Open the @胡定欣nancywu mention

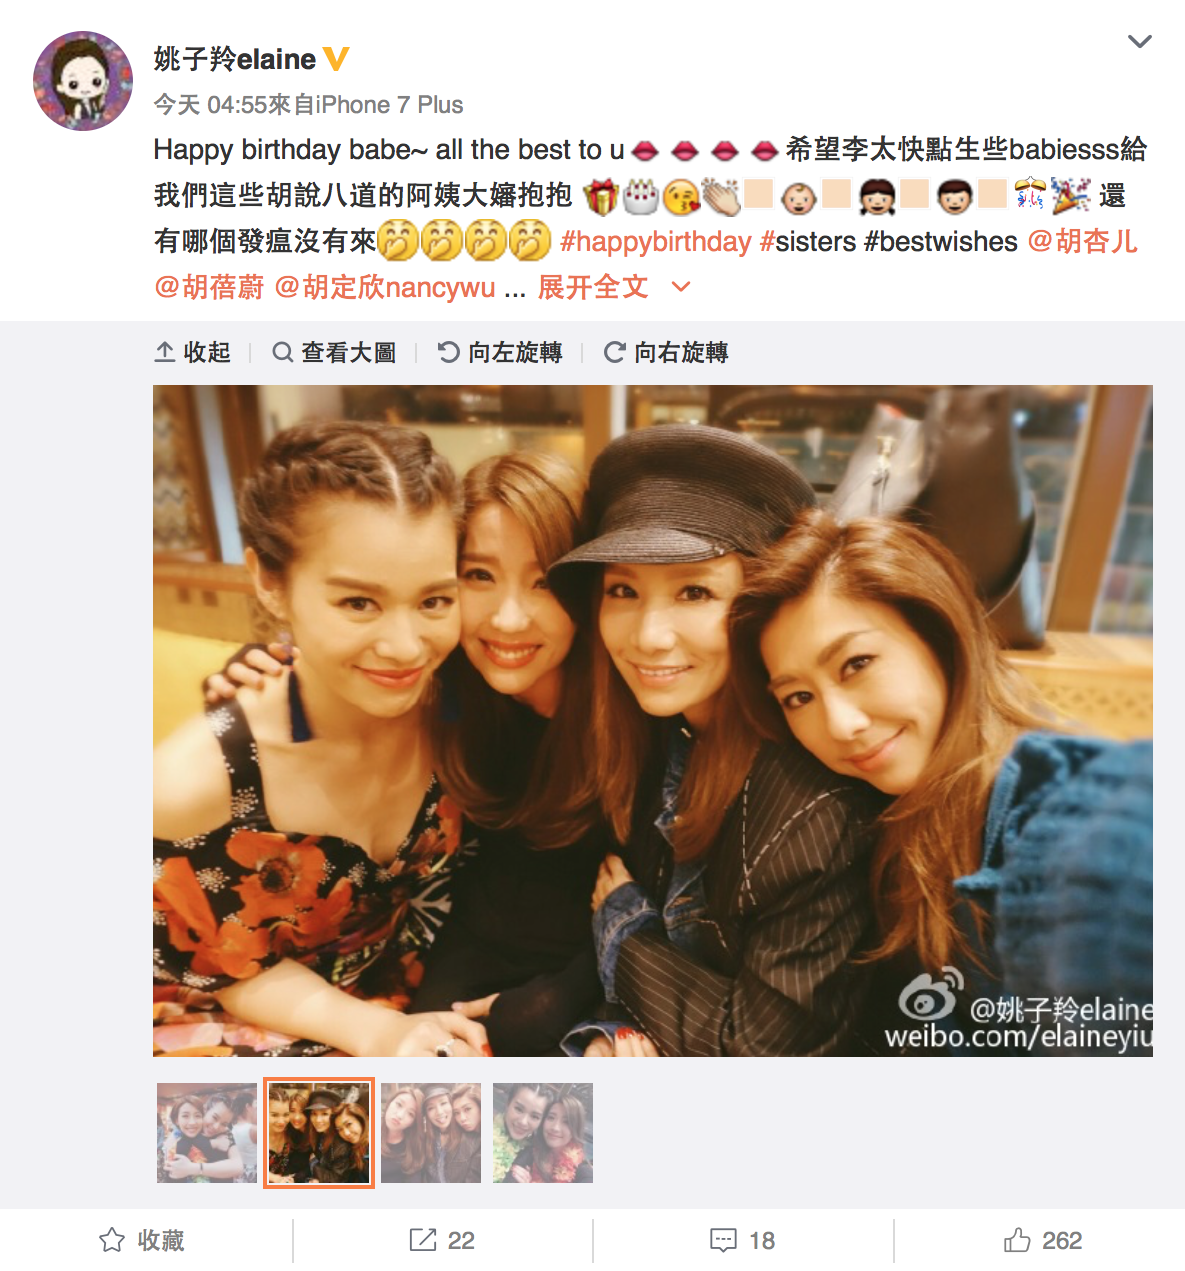[385, 288]
